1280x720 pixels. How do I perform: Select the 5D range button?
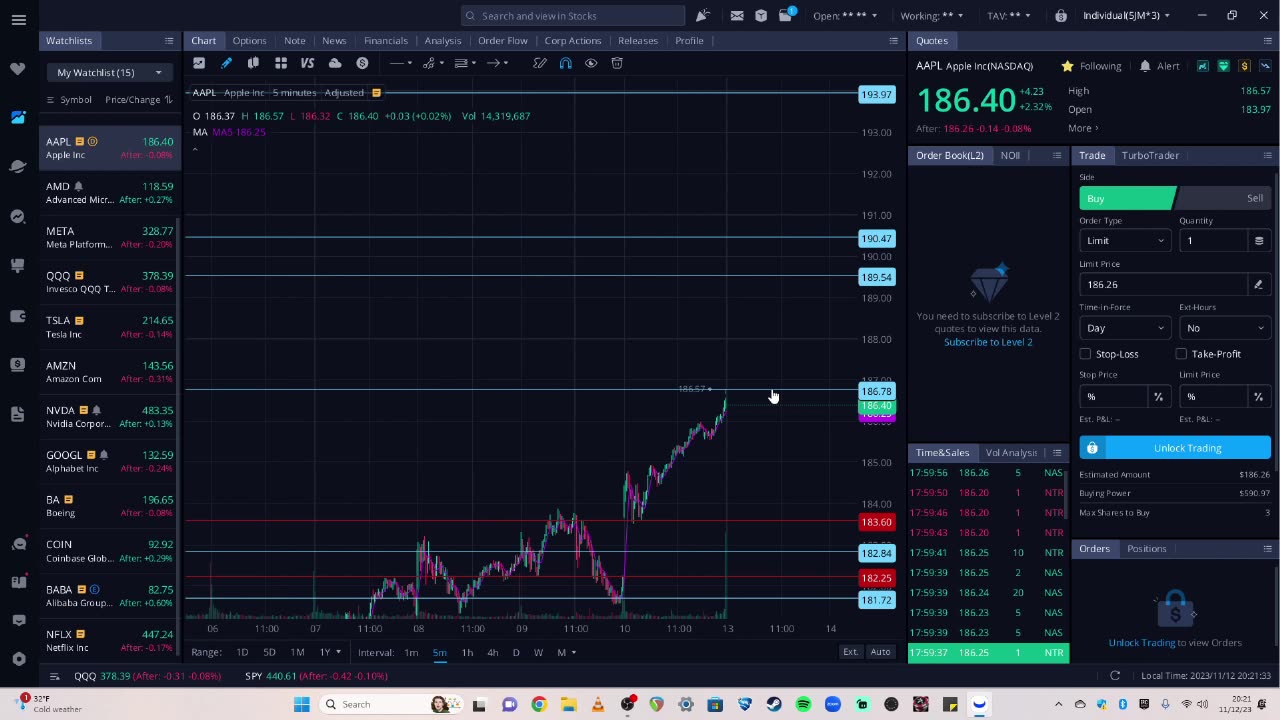coord(269,652)
